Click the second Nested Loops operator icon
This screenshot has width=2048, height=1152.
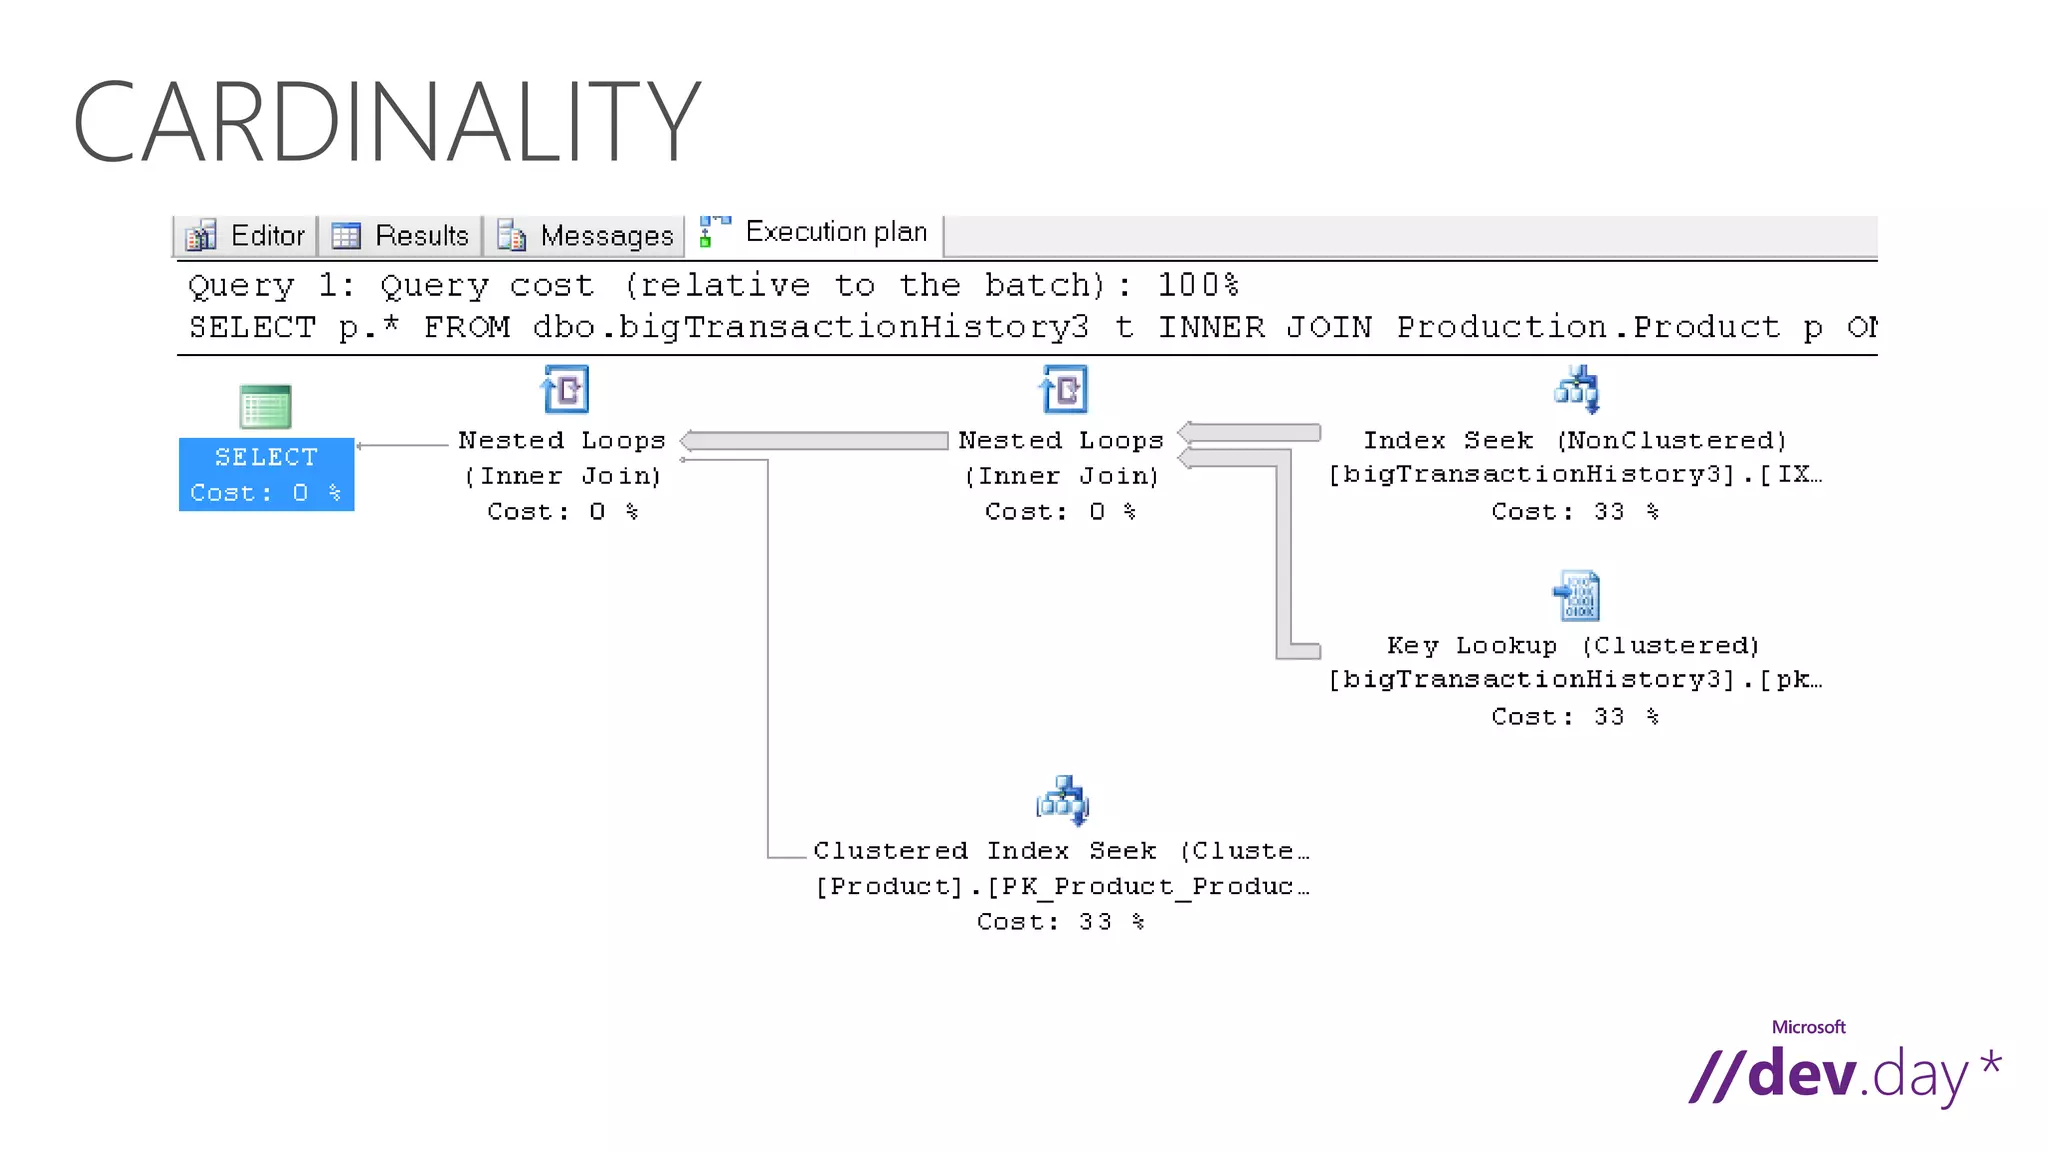(x=1063, y=389)
